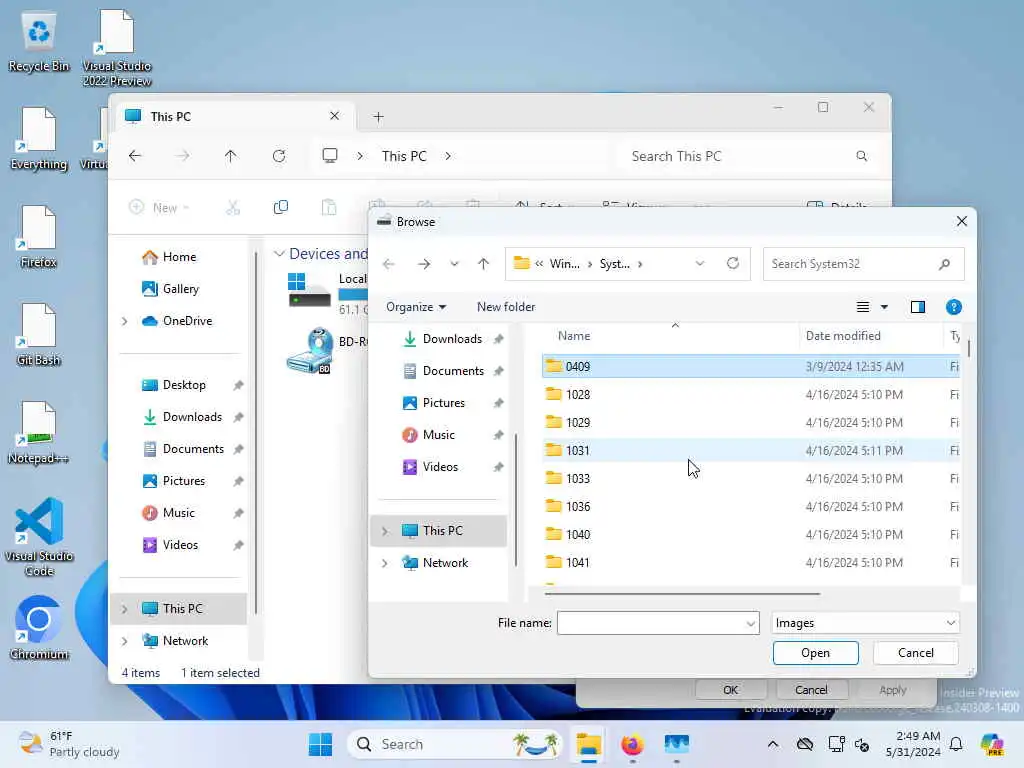Screen dimensions: 1024x768
Task: Click the Cut icon in This PC toolbar
Action: tap(233, 208)
